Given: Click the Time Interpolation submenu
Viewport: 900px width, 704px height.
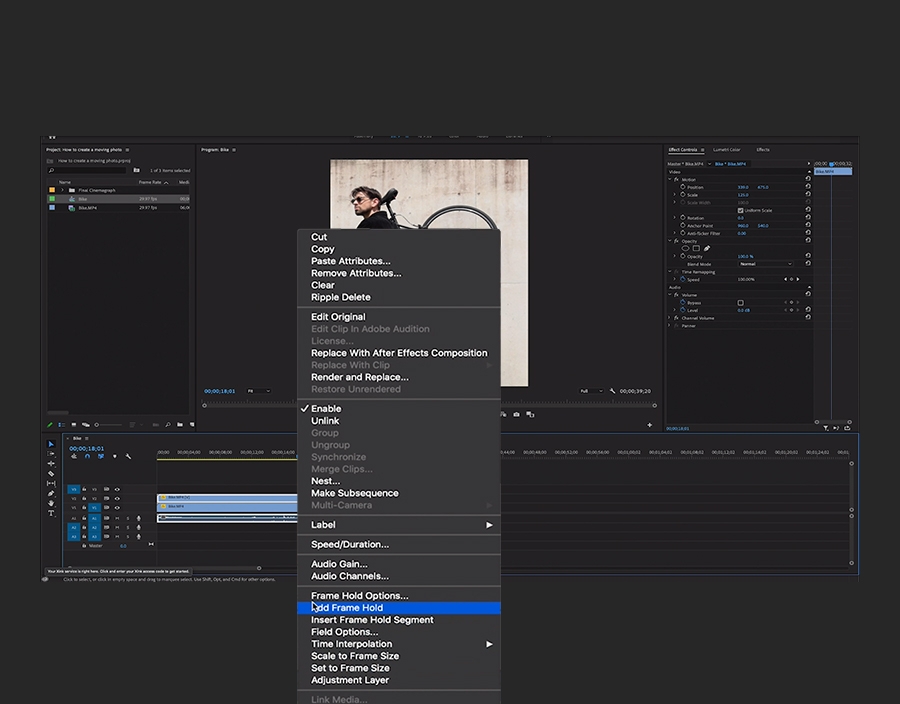Looking at the screenshot, I should click(x=399, y=644).
